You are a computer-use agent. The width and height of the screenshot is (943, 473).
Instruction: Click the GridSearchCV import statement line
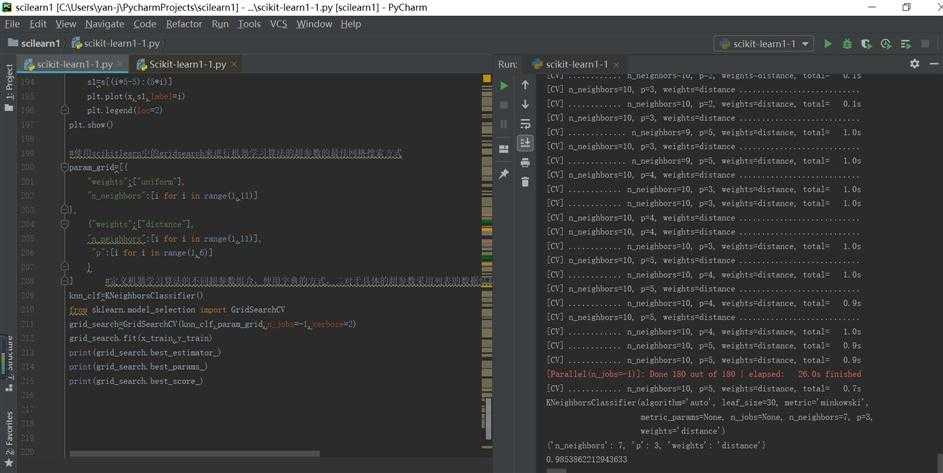point(177,309)
